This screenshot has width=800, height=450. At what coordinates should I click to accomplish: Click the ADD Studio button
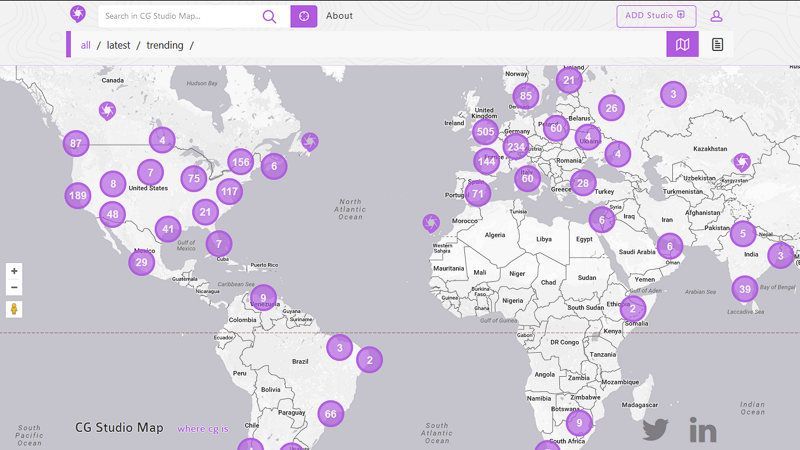[655, 16]
